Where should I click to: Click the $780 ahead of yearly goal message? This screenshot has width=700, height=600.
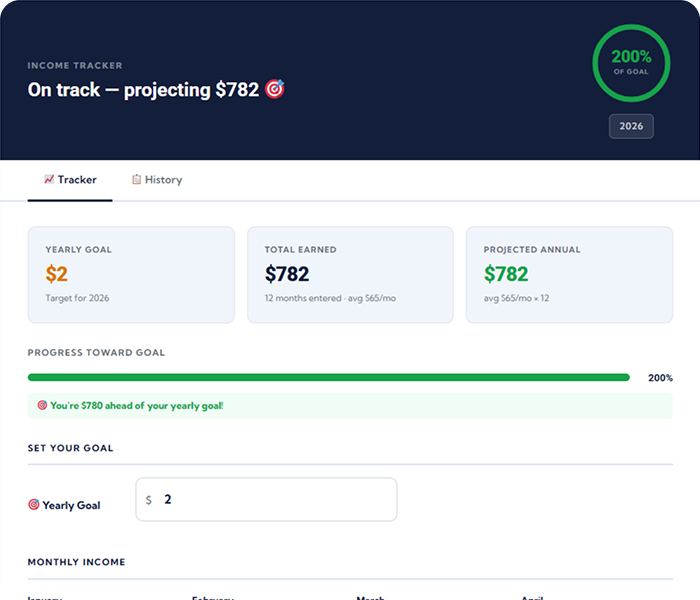pos(137,406)
